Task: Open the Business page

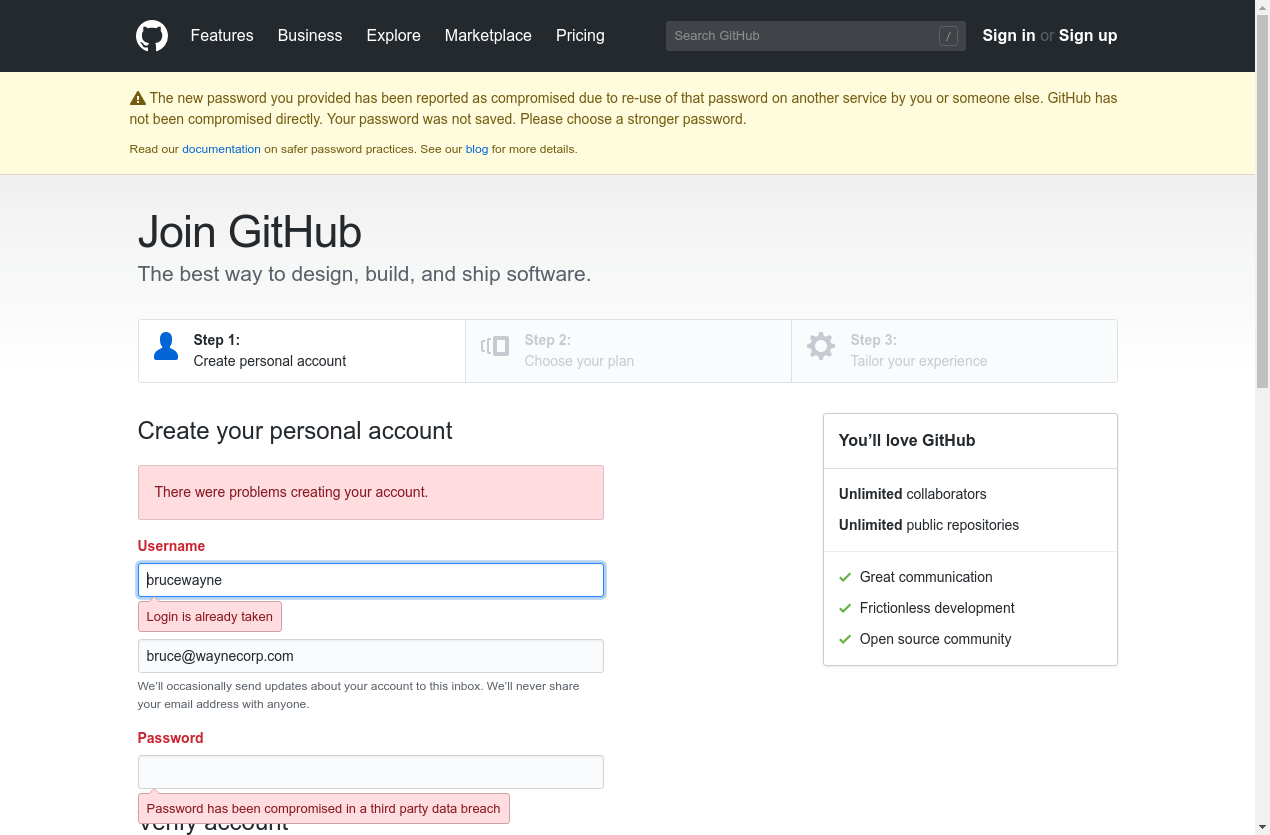Action: click(x=310, y=35)
